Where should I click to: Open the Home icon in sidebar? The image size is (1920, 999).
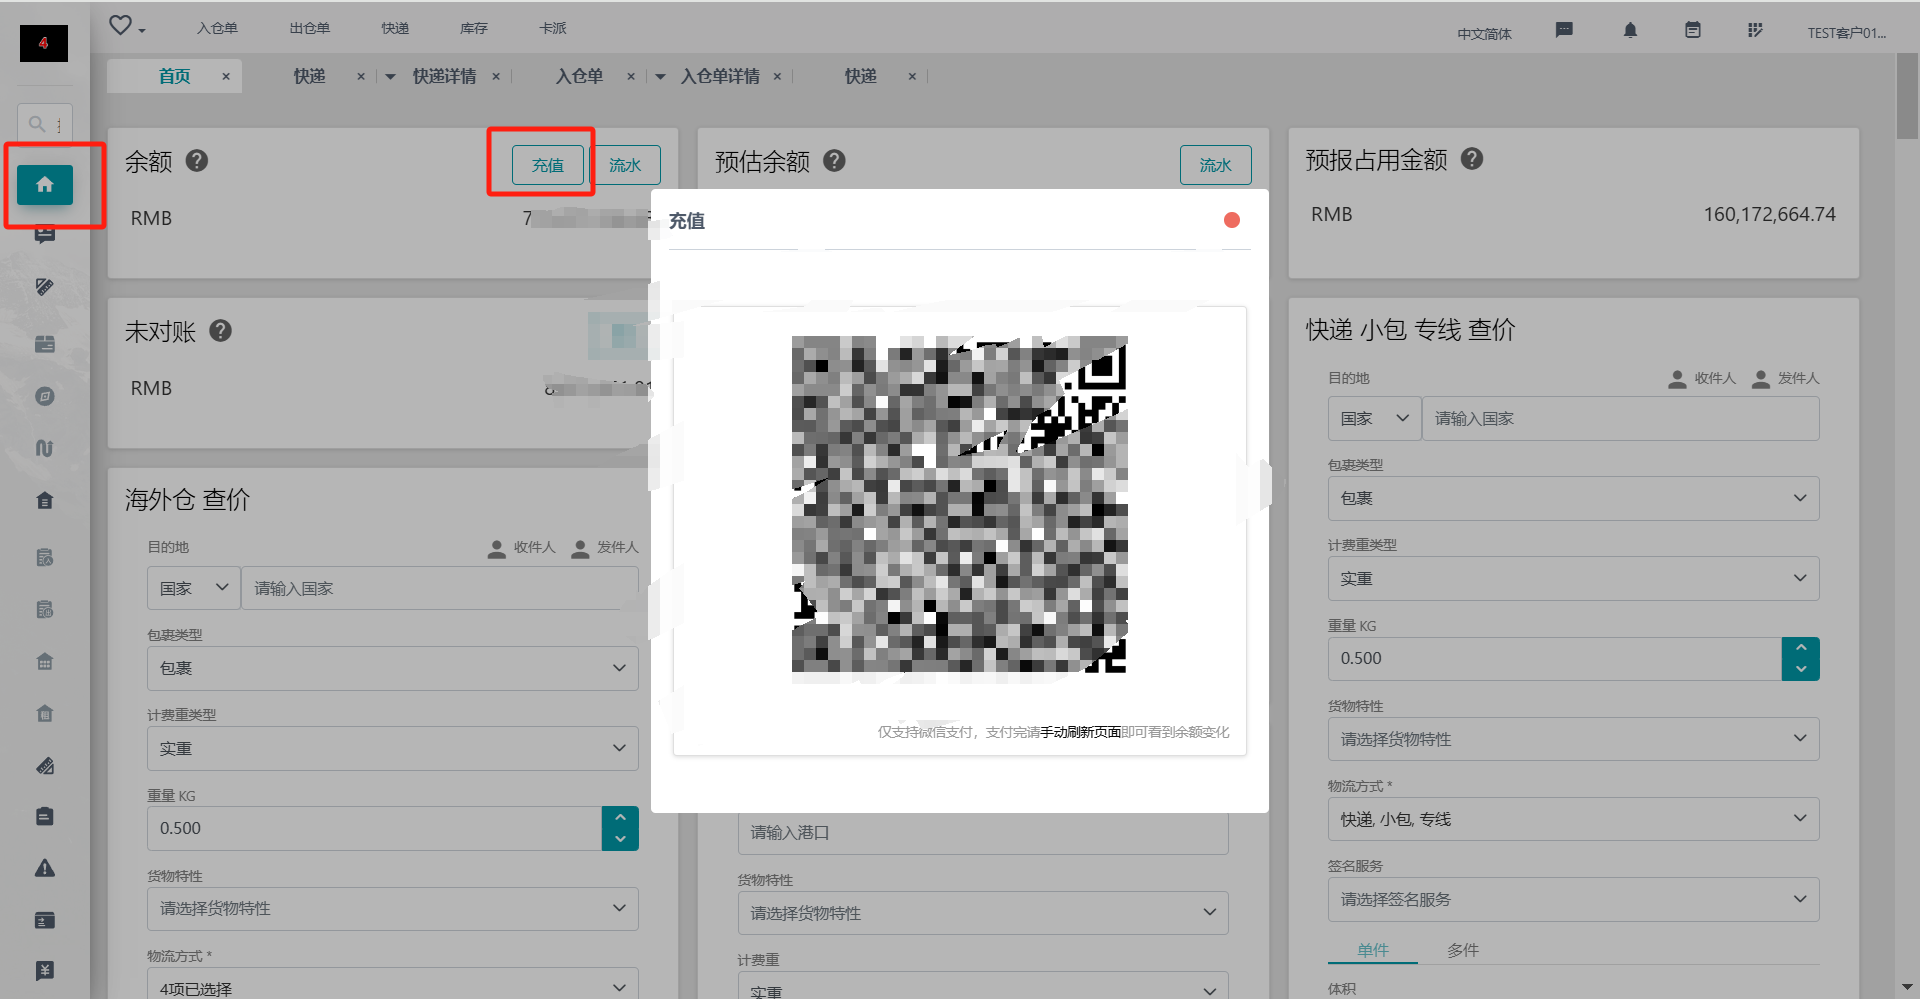click(45, 185)
